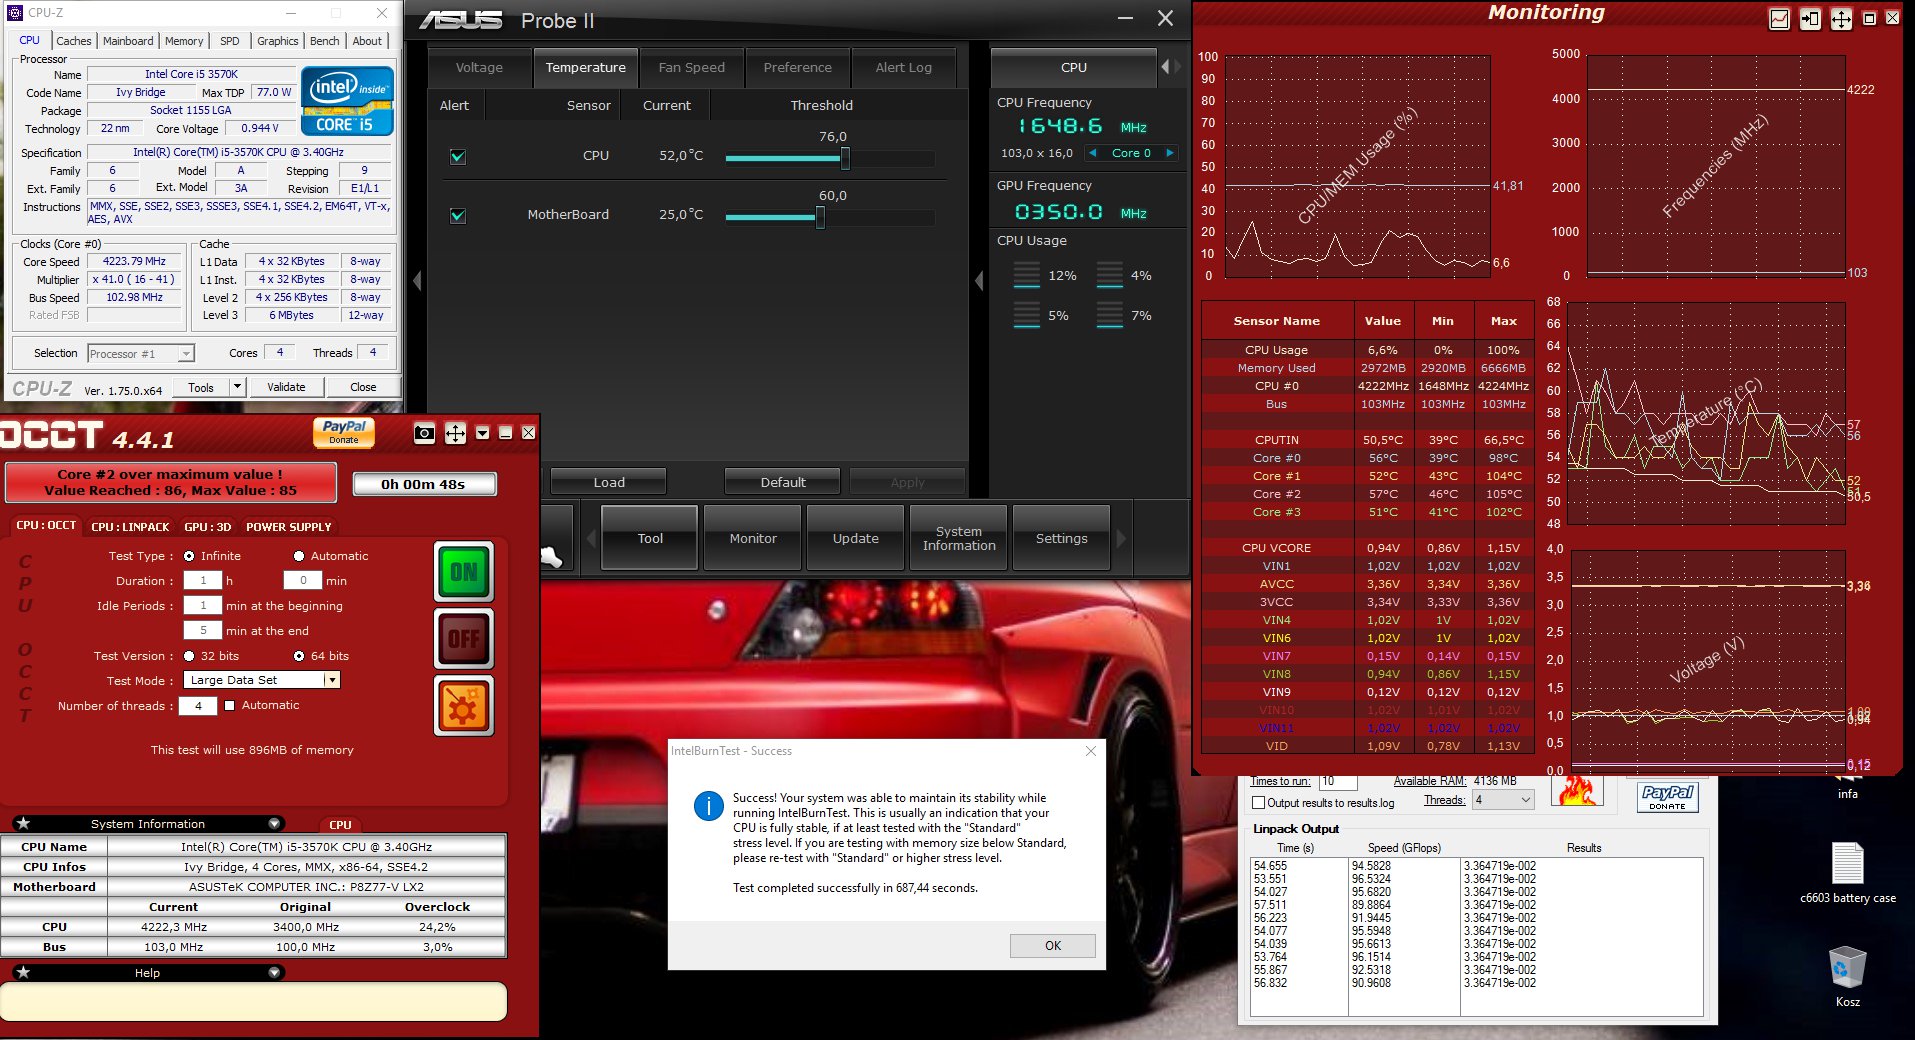Click the CPU-Z app icon in title bar

[14, 13]
